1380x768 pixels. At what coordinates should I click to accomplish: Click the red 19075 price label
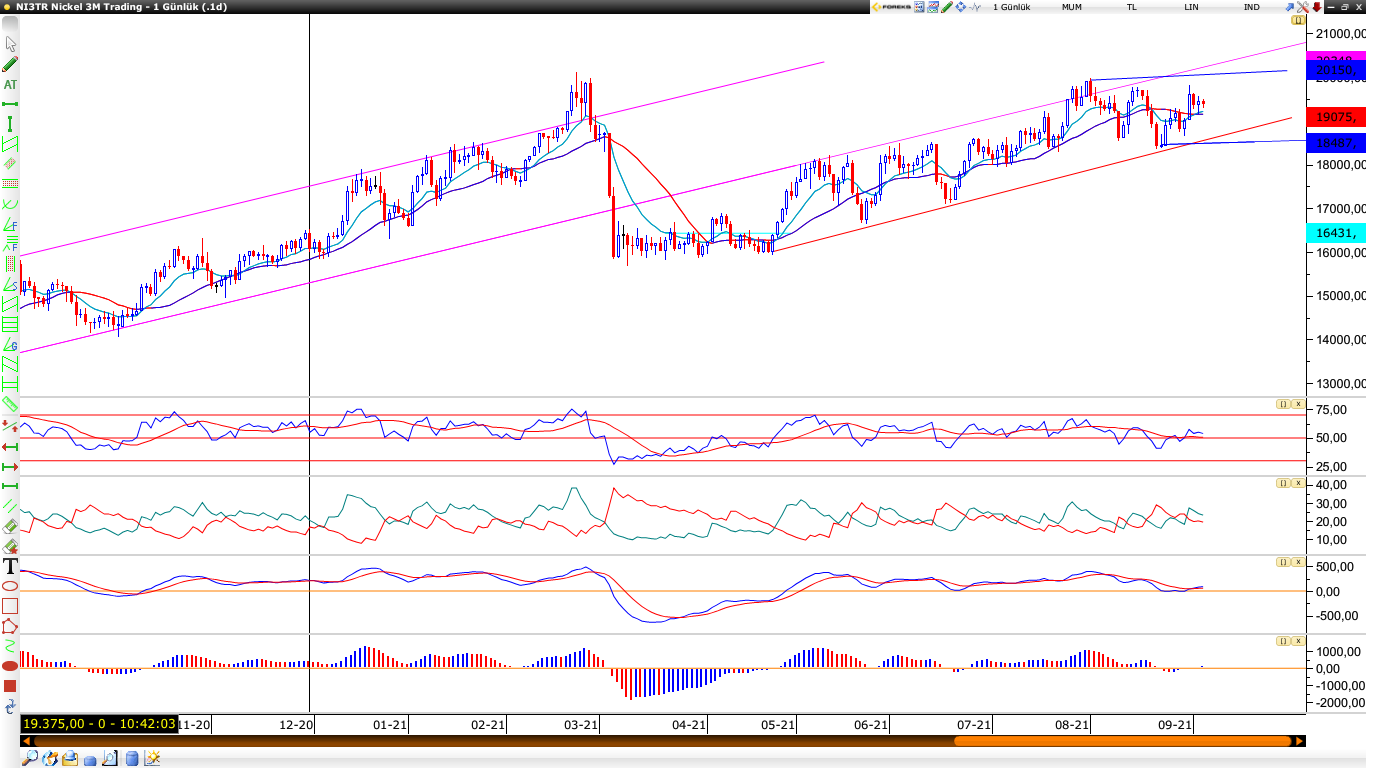coord(1336,116)
